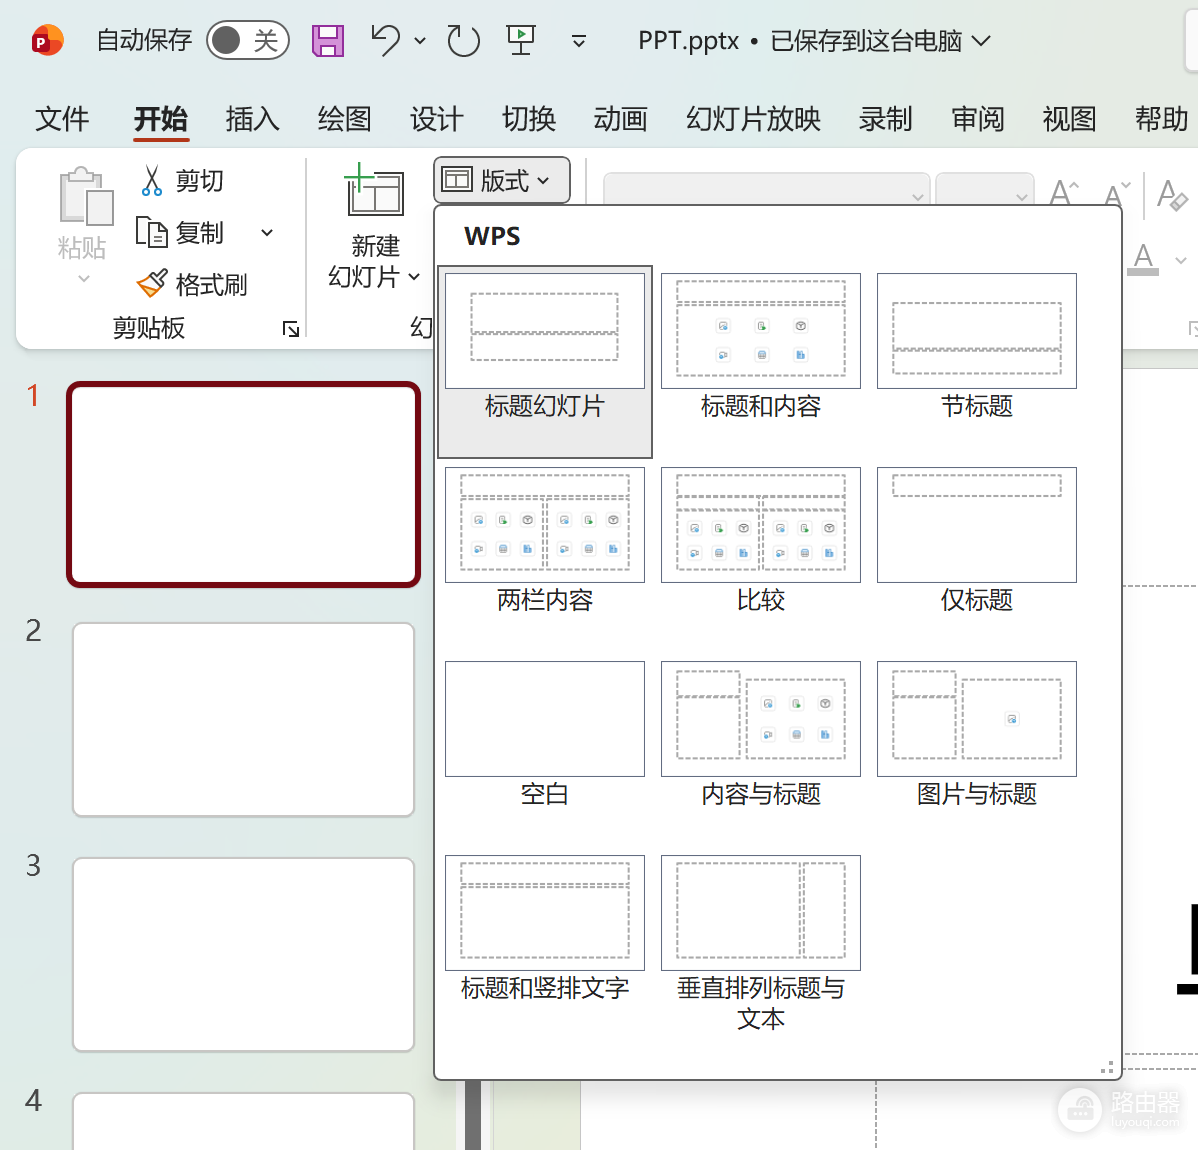The height and width of the screenshot is (1150, 1198).
Task: Expand the 新建幻灯片 dropdown arrow
Action: pyautogui.click(x=415, y=277)
